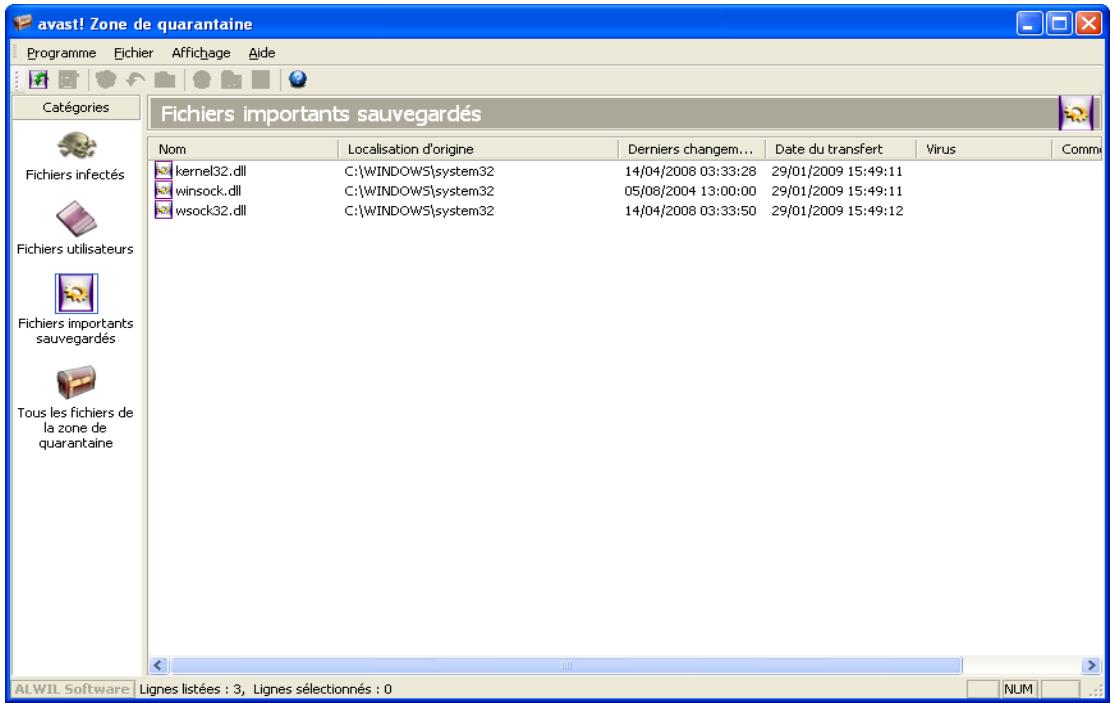This screenshot has height=703, width=1115.
Task: Click the Catégories panel header
Action: [x=76, y=107]
